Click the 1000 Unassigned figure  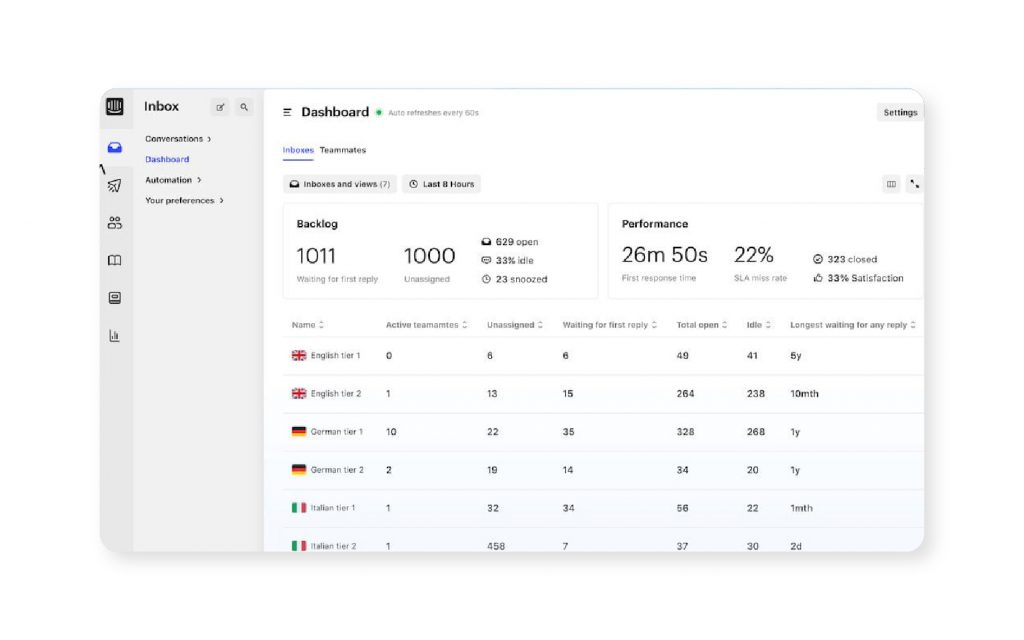pyautogui.click(x=429, y=255)
